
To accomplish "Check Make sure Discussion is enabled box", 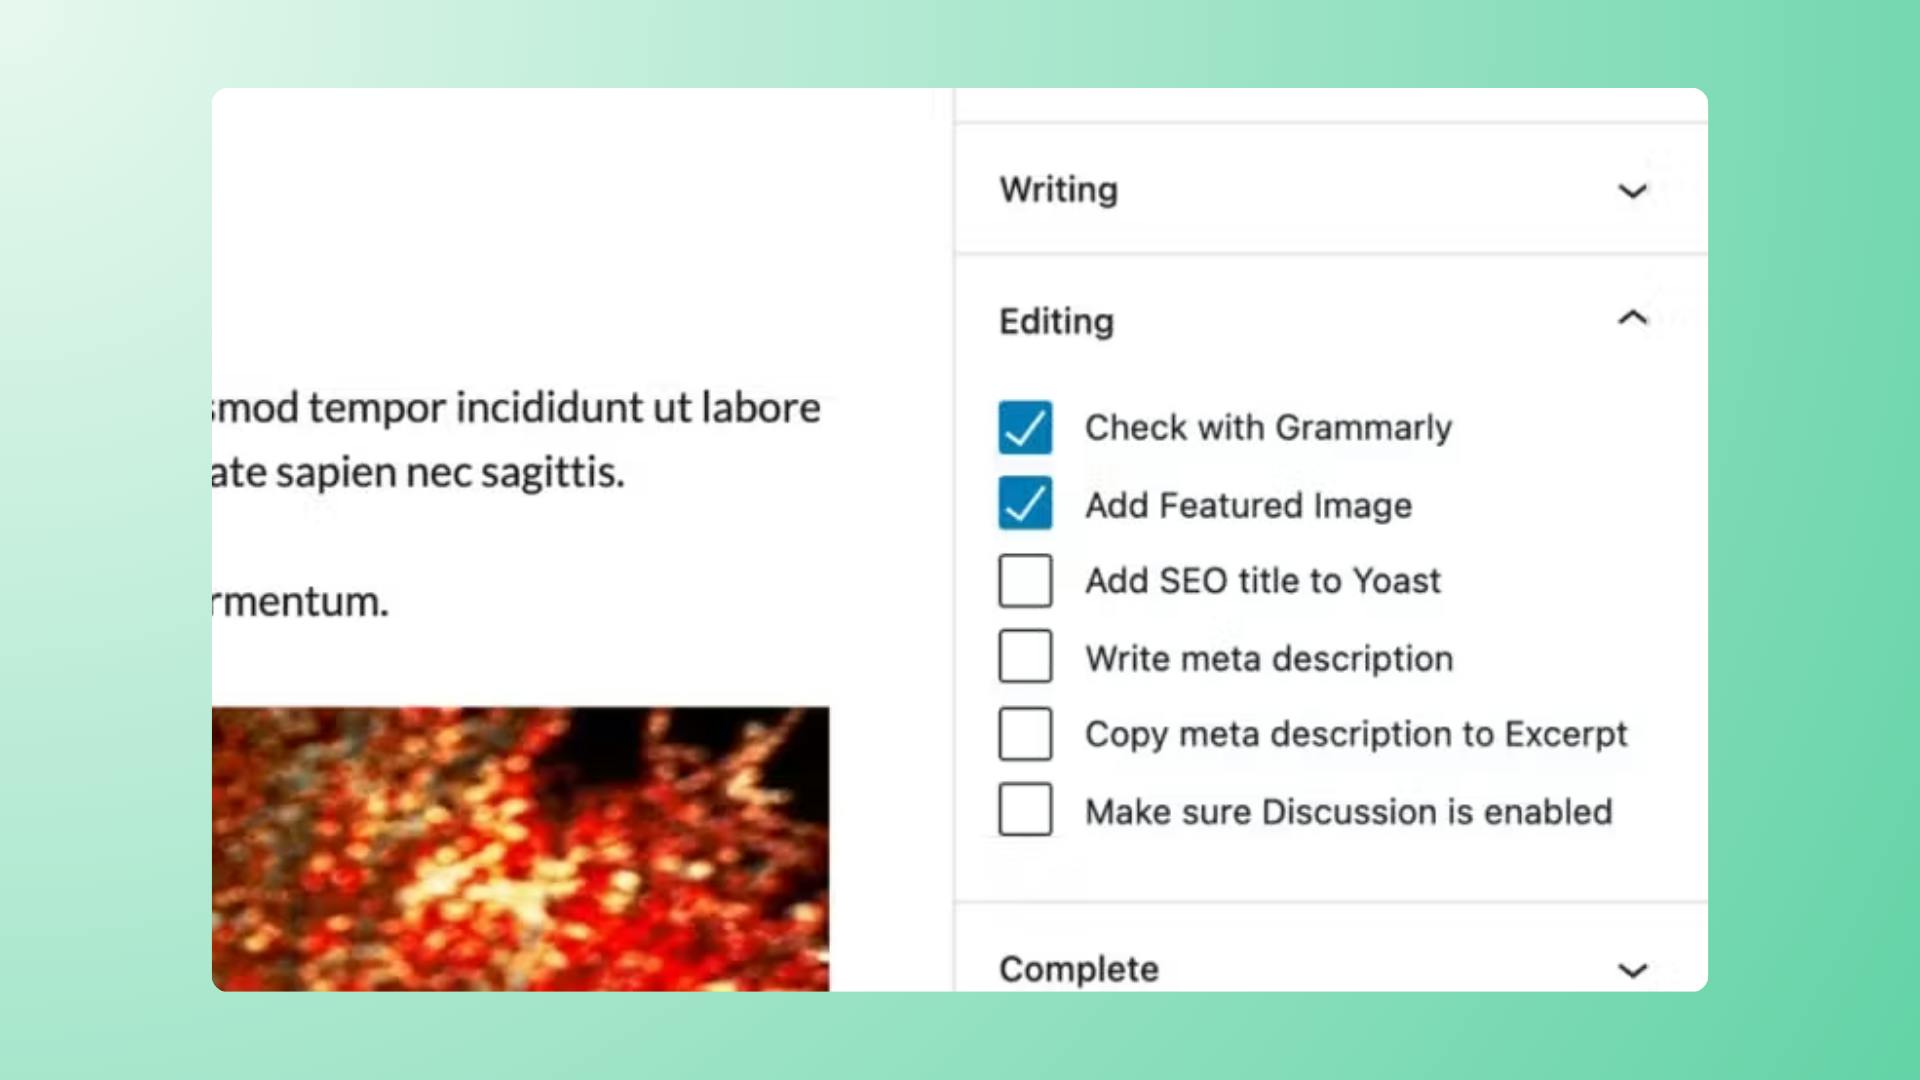I will (1025, 809).
